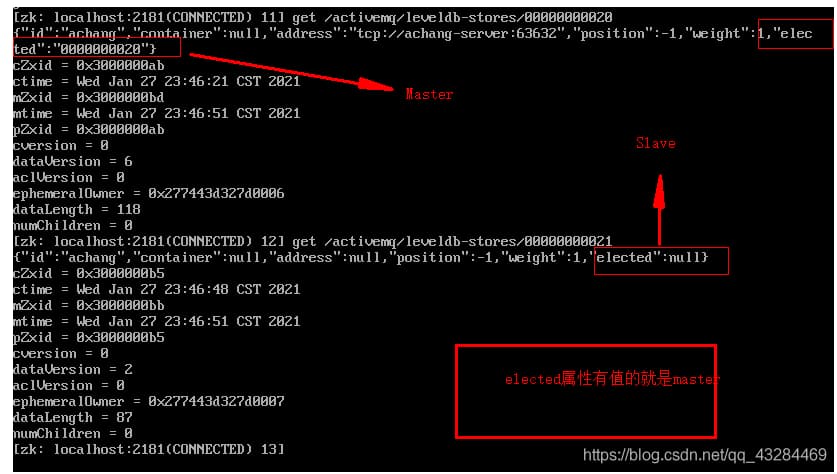Screen dimensions: 837x474
Task: Click the dataVersion = 6 line
Action: [x=73, y=161]
